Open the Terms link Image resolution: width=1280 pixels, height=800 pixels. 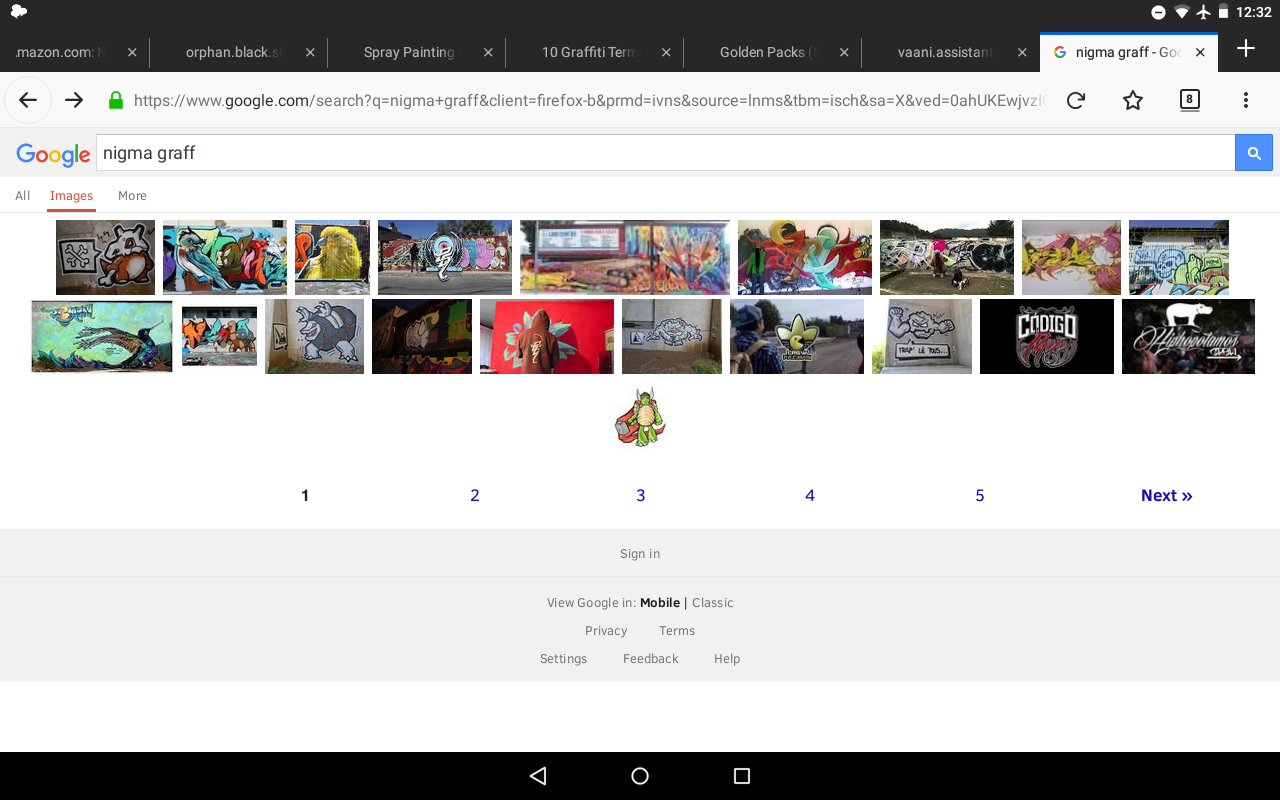click(677, 631)
